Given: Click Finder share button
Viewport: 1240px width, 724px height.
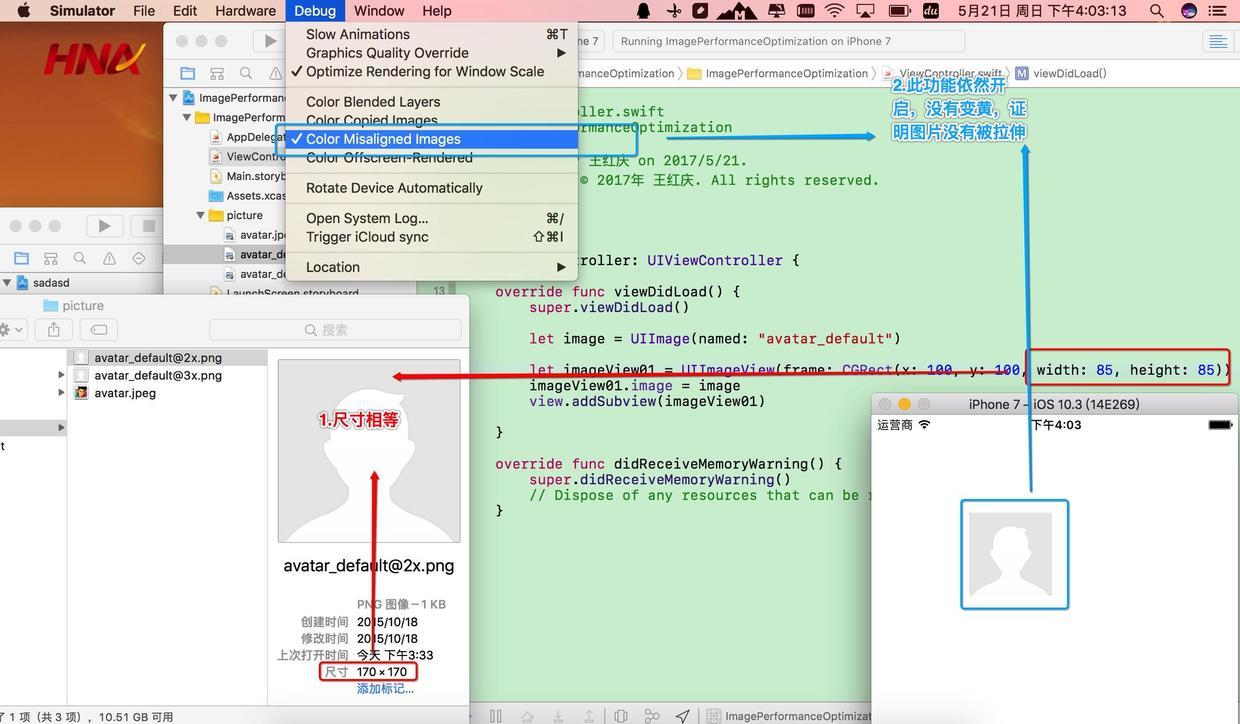Looking at the screenshot, I should 54,329.
